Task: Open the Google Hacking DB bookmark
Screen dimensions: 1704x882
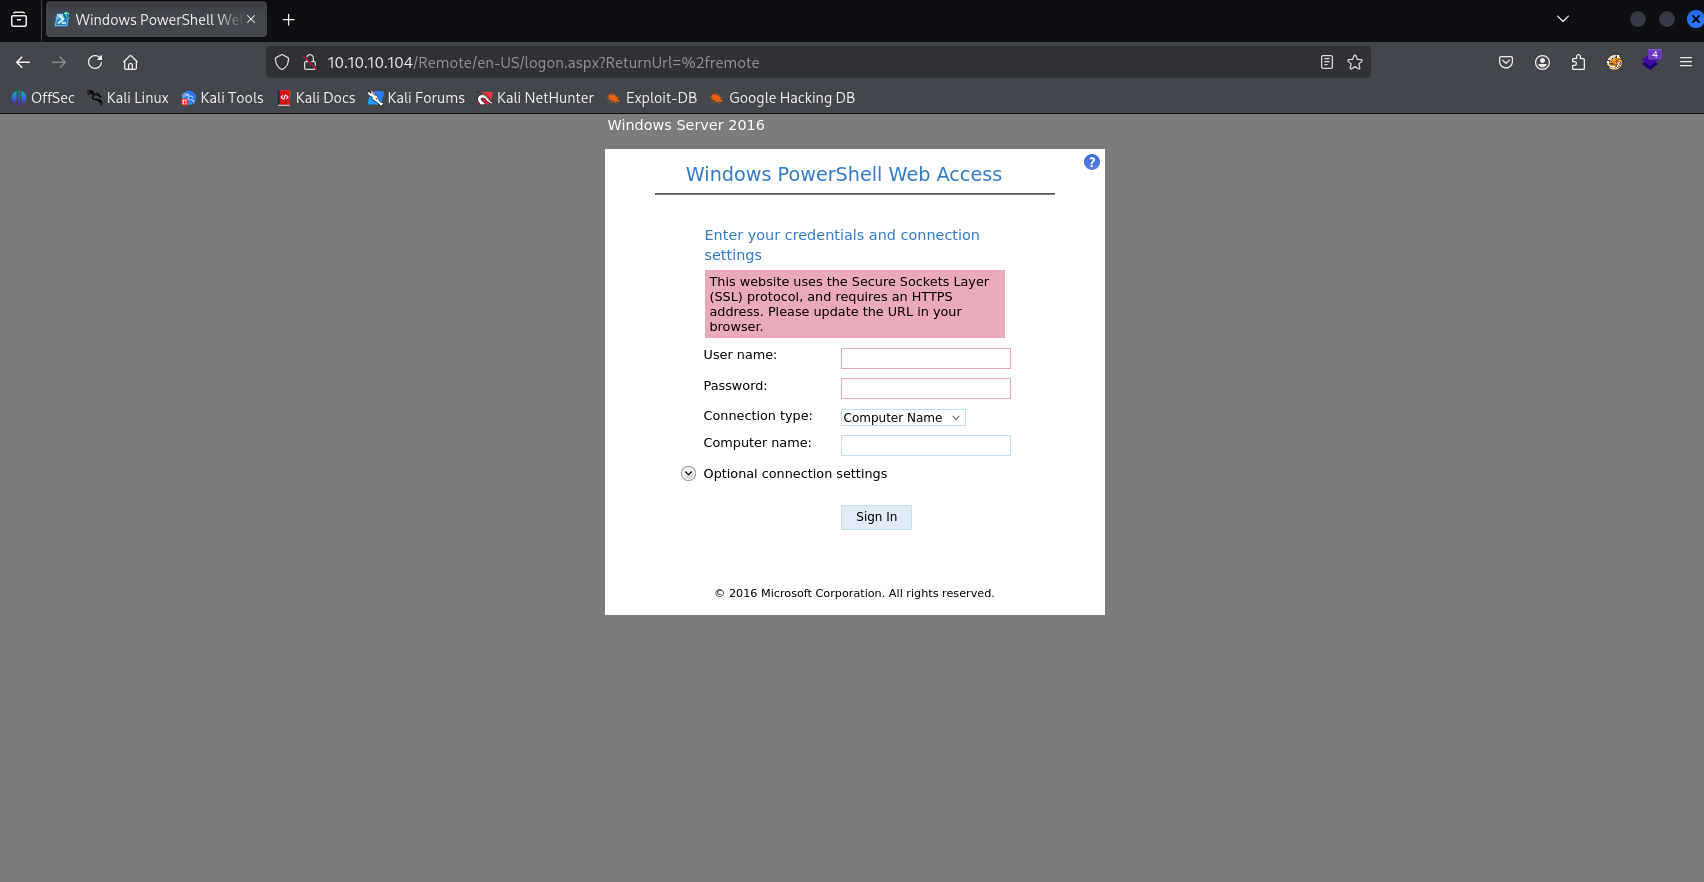Action: coord(782,98)
